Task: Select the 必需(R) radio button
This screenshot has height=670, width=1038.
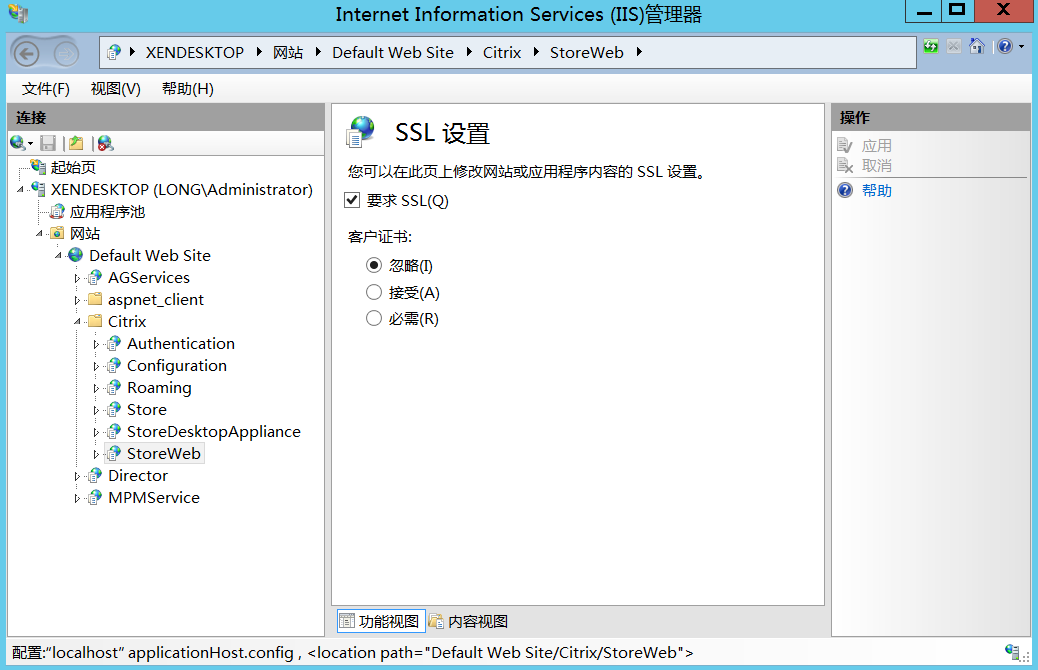Action: 374,318
